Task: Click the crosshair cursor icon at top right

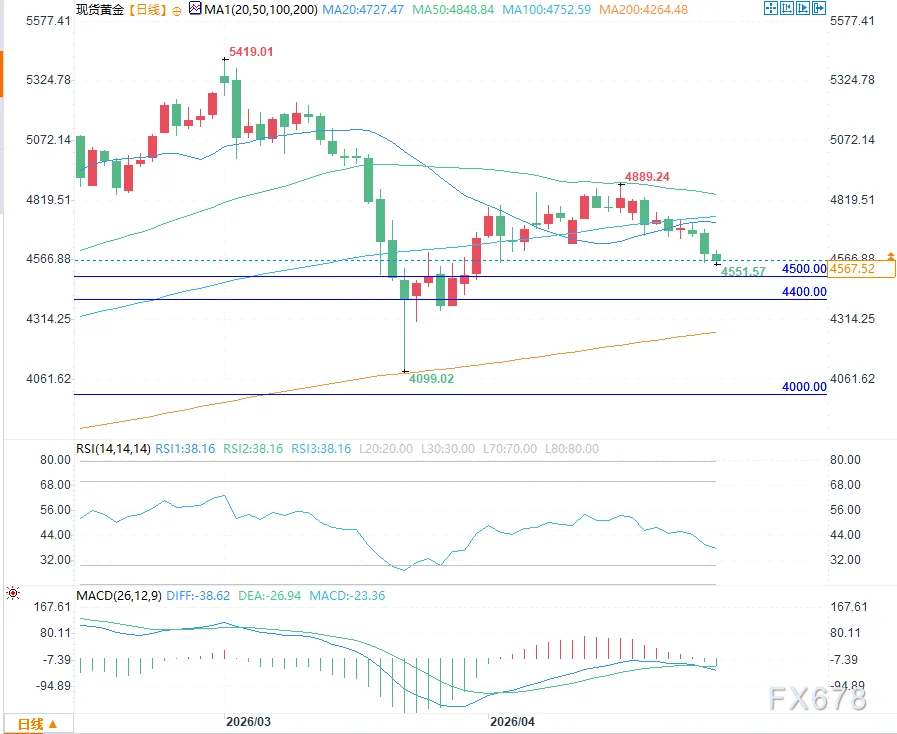Action: click(771, 8)
